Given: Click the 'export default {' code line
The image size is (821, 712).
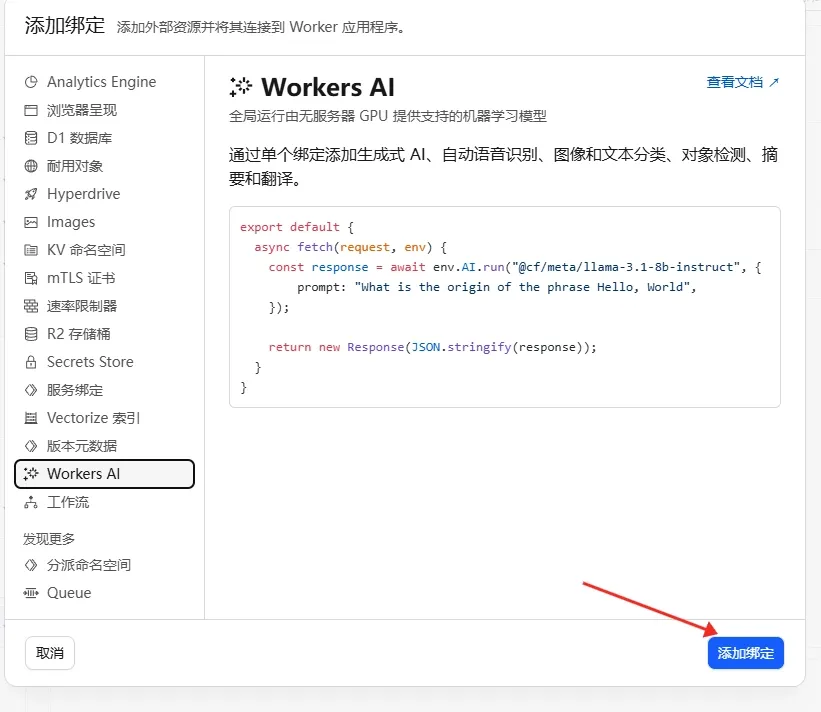Looking at the screenshot, I should click(x=297, y=227).
